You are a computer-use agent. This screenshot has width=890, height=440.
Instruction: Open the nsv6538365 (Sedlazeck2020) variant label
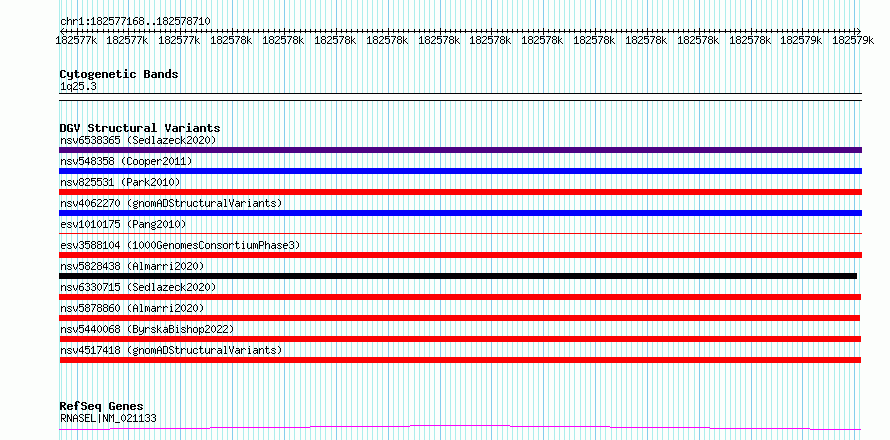click(x=138, y=140)
